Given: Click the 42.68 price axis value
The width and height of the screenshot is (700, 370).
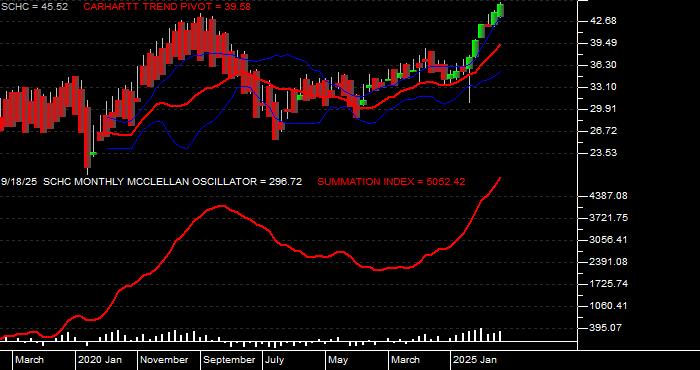Looking at the screenshot, I should [x=603, y=21].
